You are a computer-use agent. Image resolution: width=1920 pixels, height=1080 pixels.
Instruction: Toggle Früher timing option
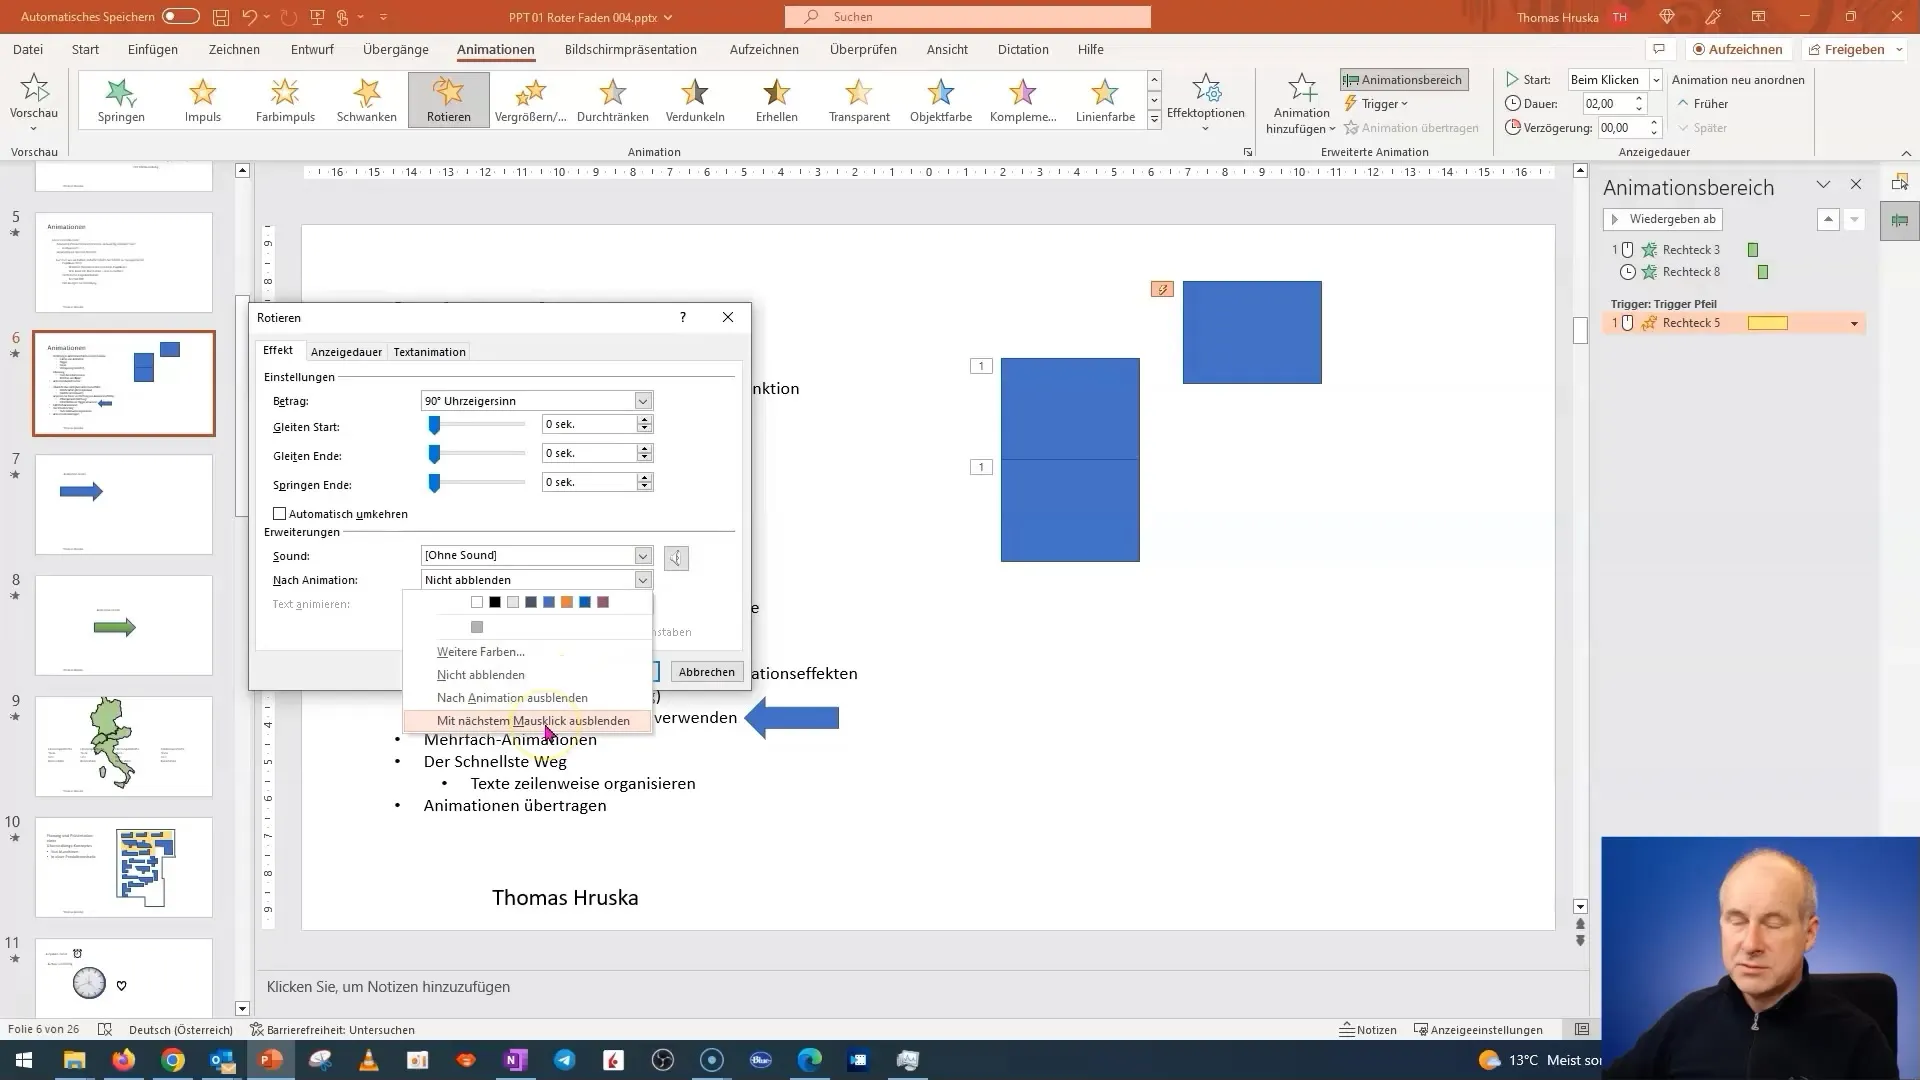click(1709, 103)
